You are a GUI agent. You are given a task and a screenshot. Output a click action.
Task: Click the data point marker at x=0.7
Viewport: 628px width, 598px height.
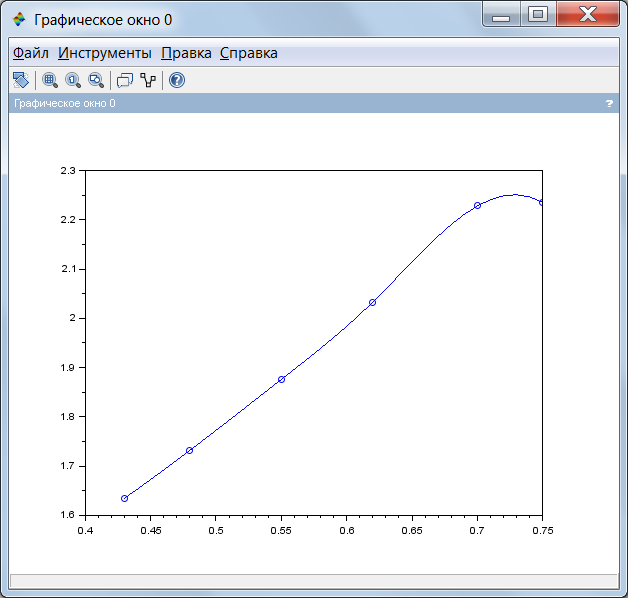477,205
